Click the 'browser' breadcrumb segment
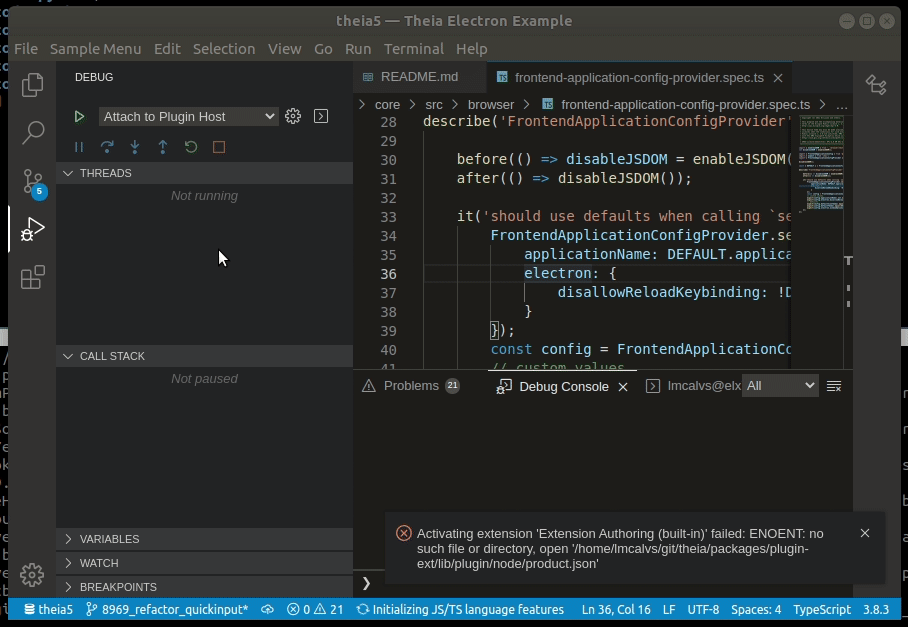This screenshot has height=627, width=908. 491,105
